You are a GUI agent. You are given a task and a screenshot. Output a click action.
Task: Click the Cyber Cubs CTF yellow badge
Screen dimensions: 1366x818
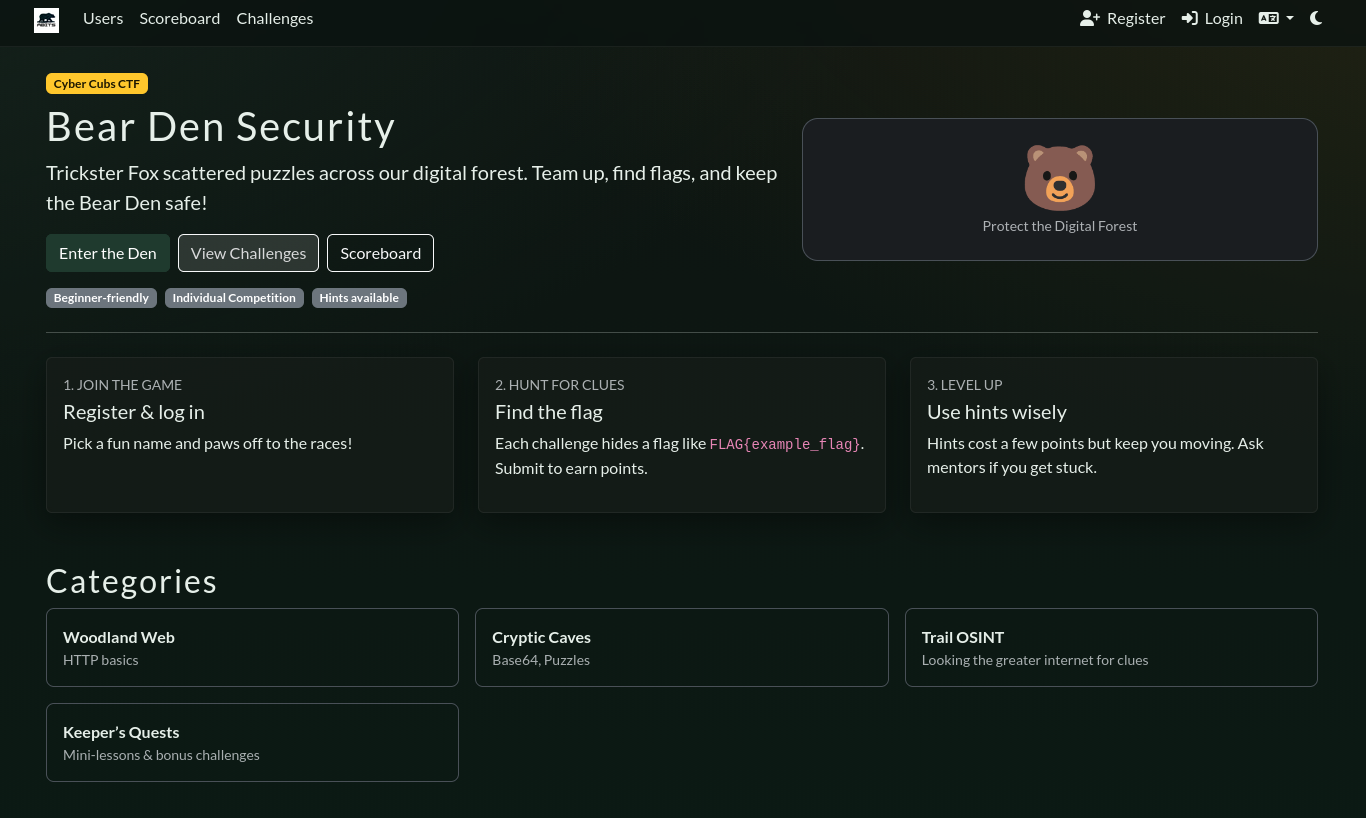coord(97,84)
